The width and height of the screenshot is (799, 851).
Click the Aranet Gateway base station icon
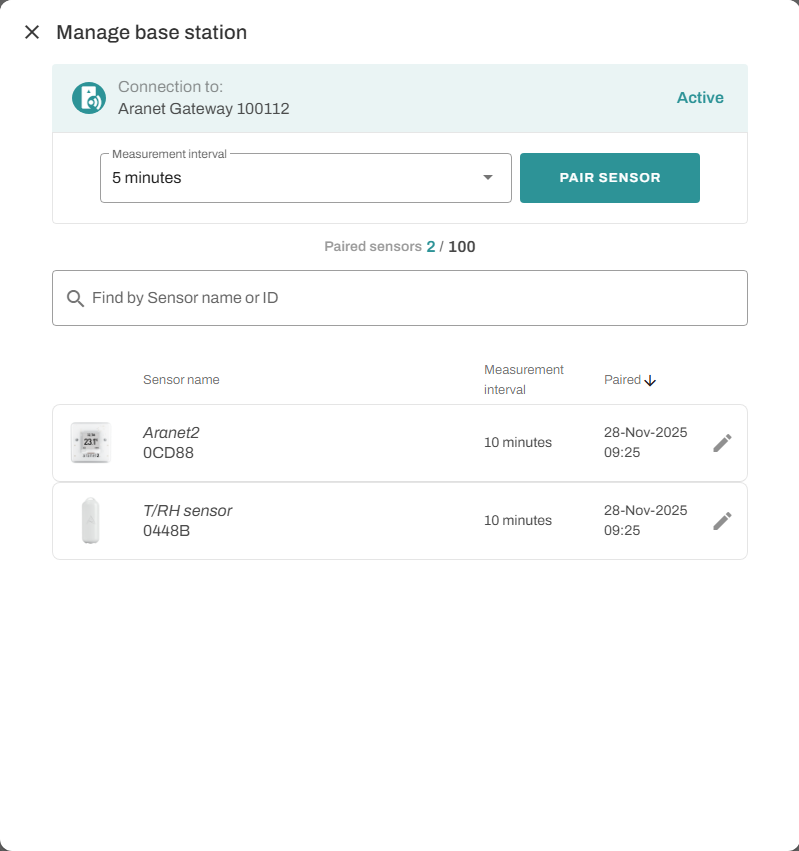click(x=89, y=98)
